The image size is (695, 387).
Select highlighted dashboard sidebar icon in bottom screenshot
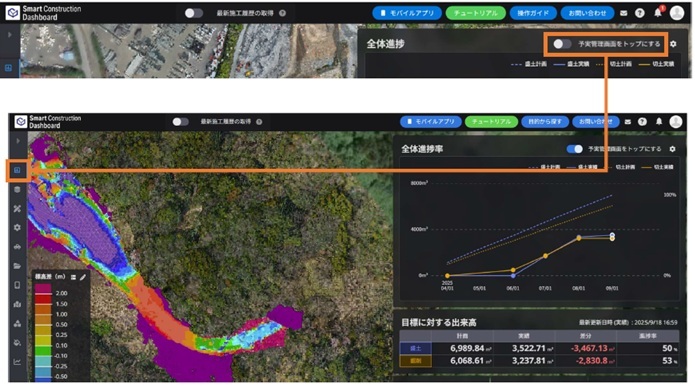point(17,170)
